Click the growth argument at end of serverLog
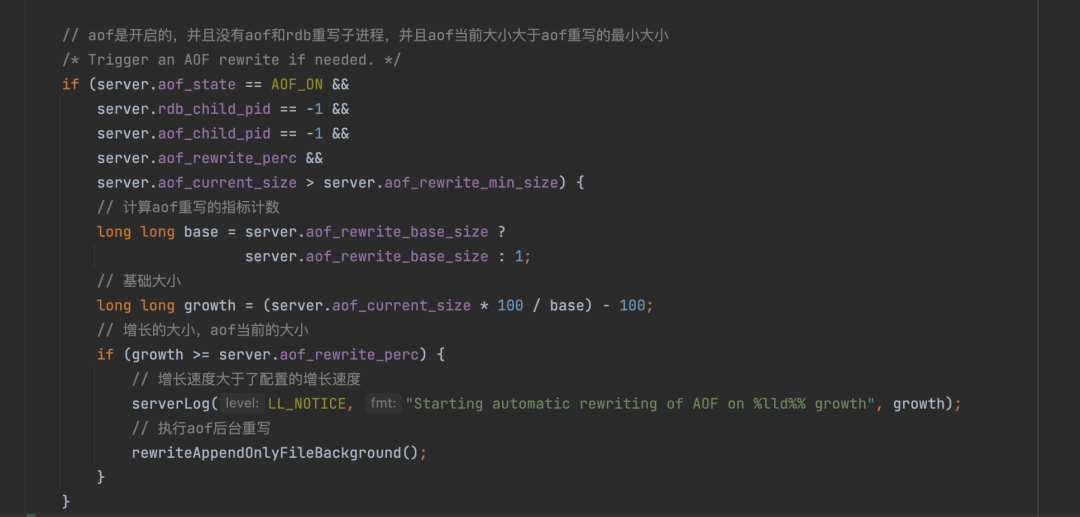The height and width of the screenshot is (517, 1080). (x=918, y=404)
